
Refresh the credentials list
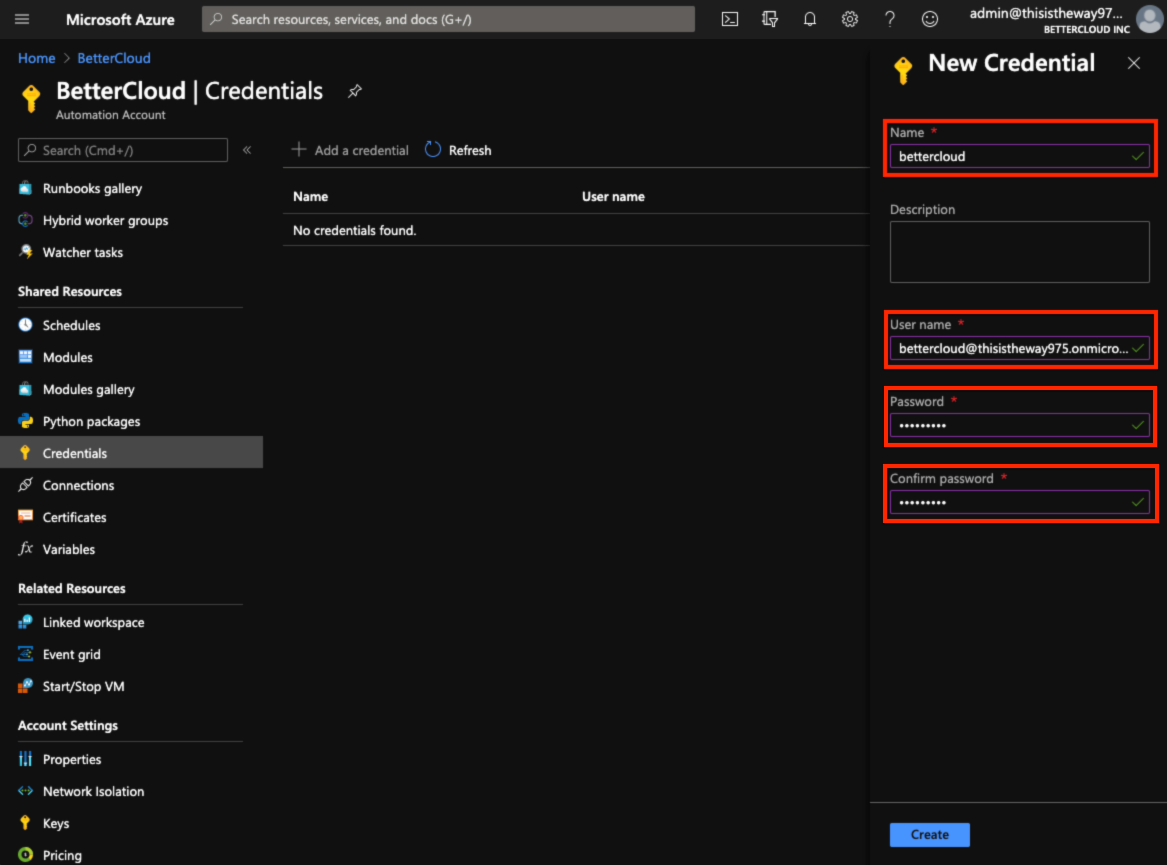tap(457, 150)
